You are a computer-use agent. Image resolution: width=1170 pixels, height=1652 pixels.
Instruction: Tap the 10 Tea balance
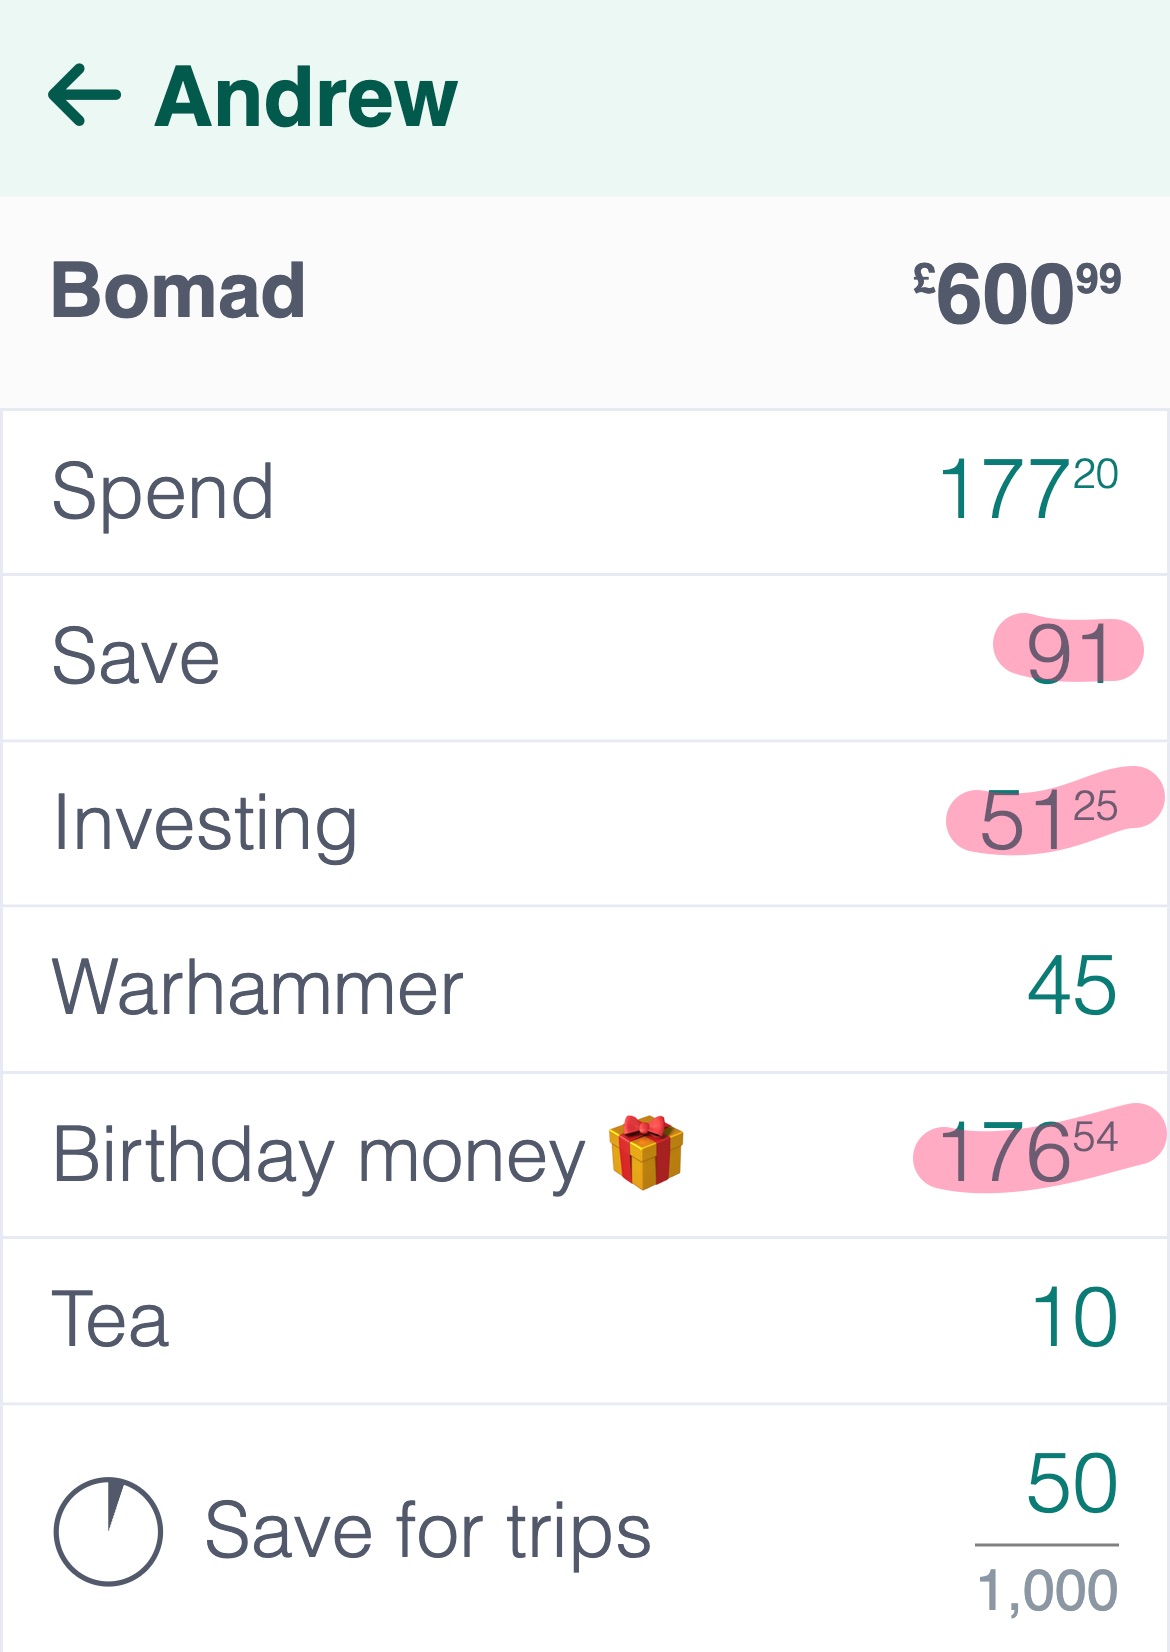point(1075,1318)
